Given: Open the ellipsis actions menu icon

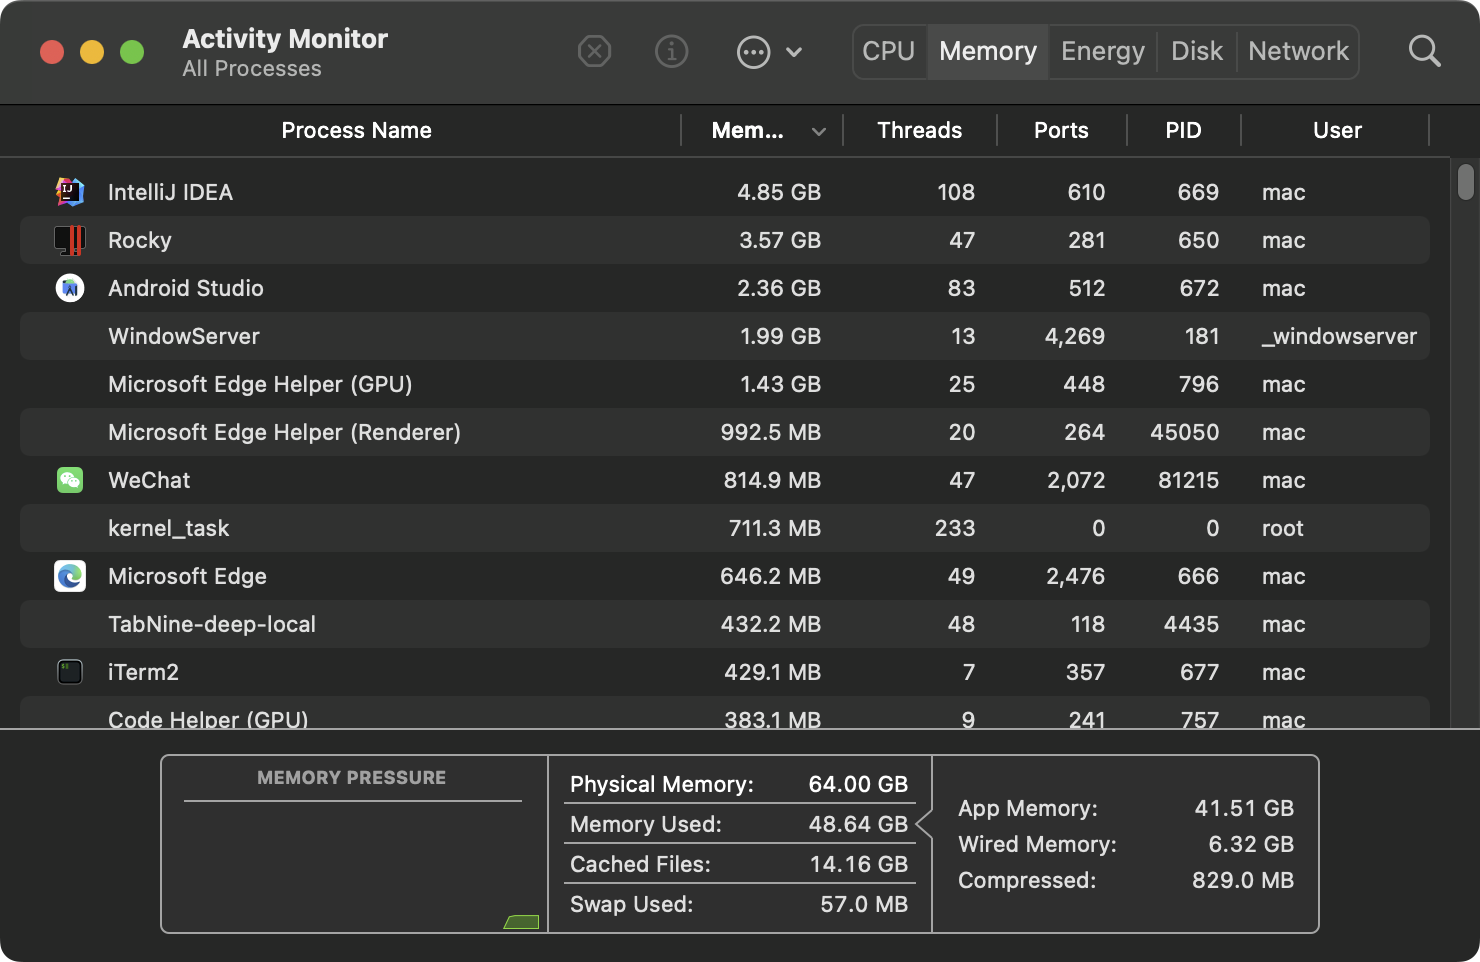Looking at the screenshot, I should [753, 52].
